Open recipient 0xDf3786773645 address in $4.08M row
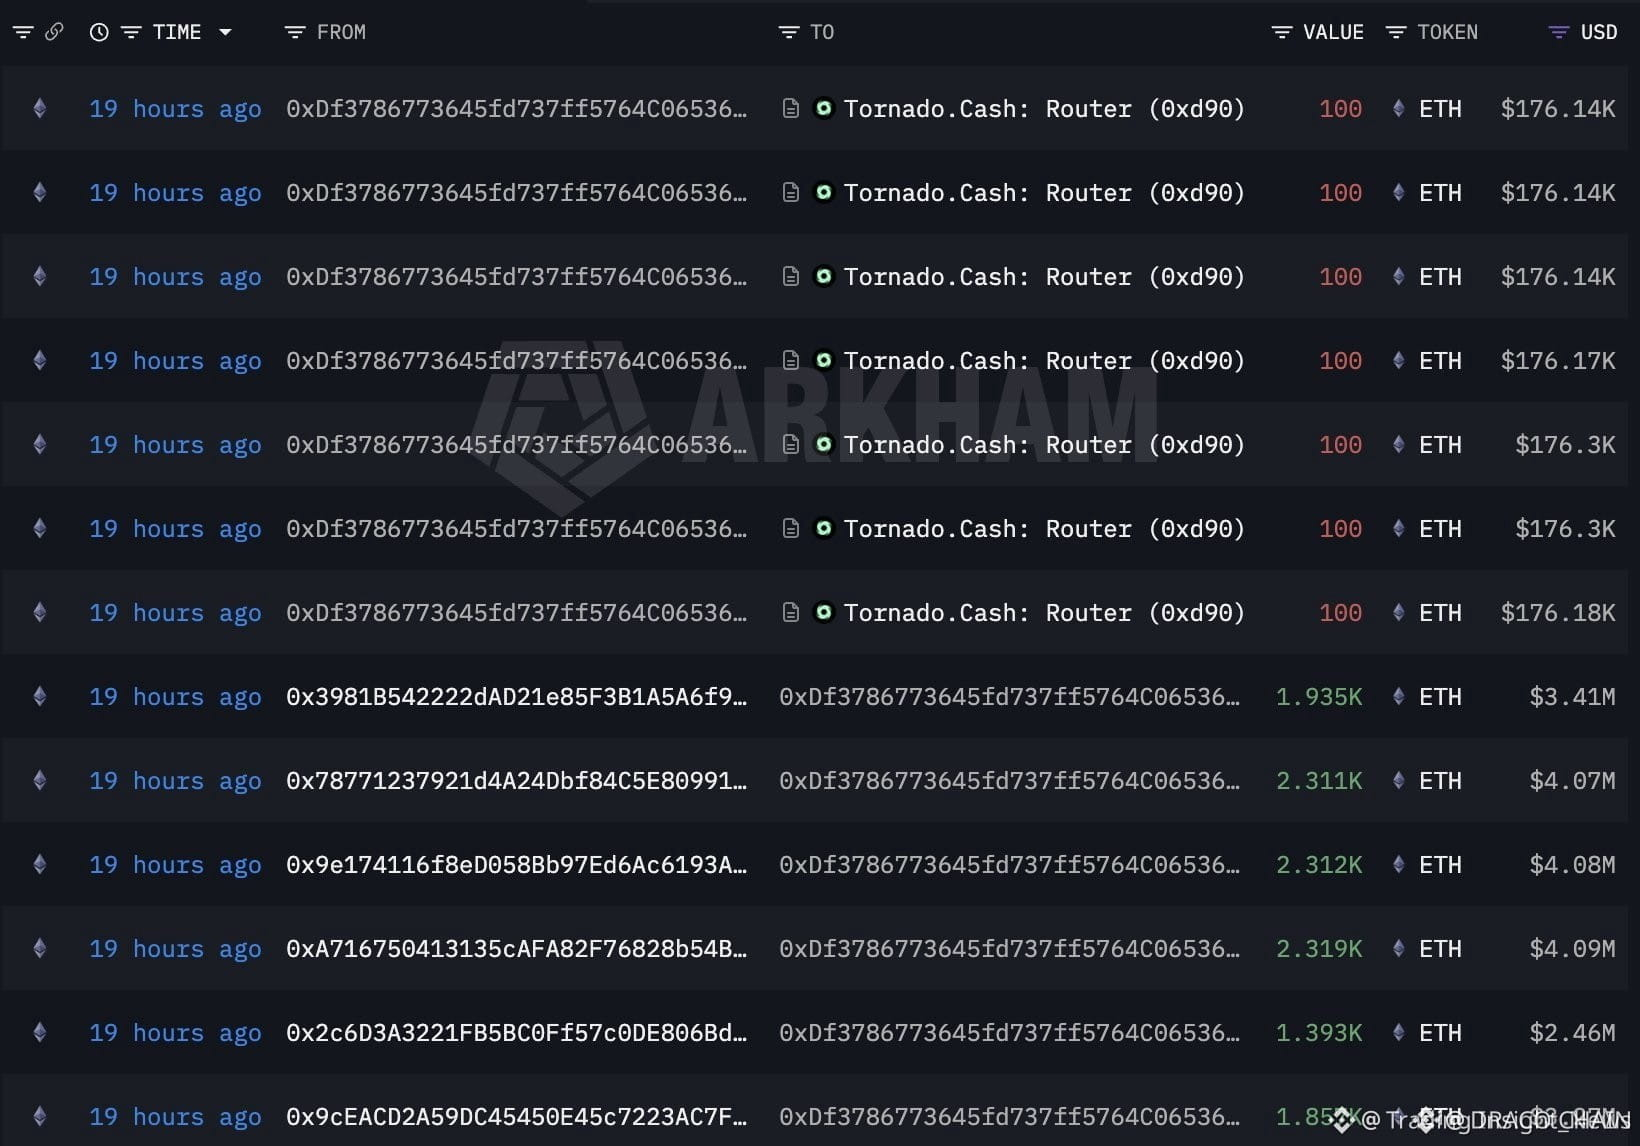The width and height of the screenshot is (1640, 1146). point(1009,864)
